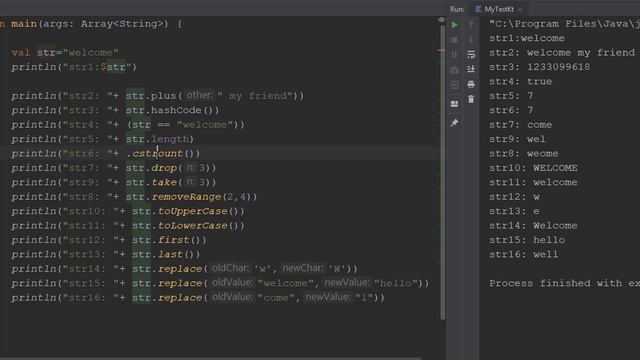This screenshot has width=640, height=360.
Task: Click console output str10: WELCOME
Action: tap(533, 168)
